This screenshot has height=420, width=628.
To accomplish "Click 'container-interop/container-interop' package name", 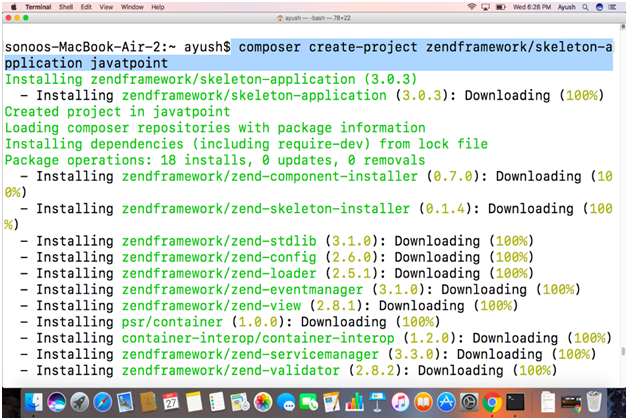I will 258,338.
